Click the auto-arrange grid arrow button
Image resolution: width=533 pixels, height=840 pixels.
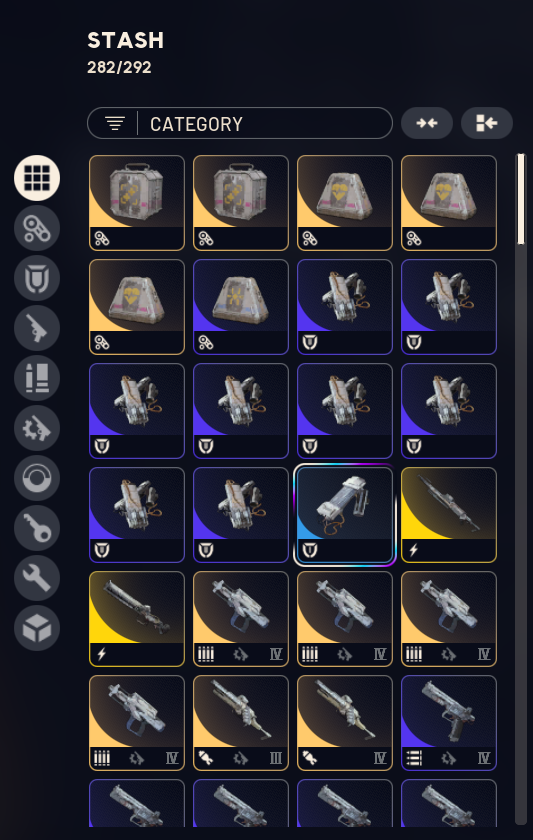(x=487, y=123)
